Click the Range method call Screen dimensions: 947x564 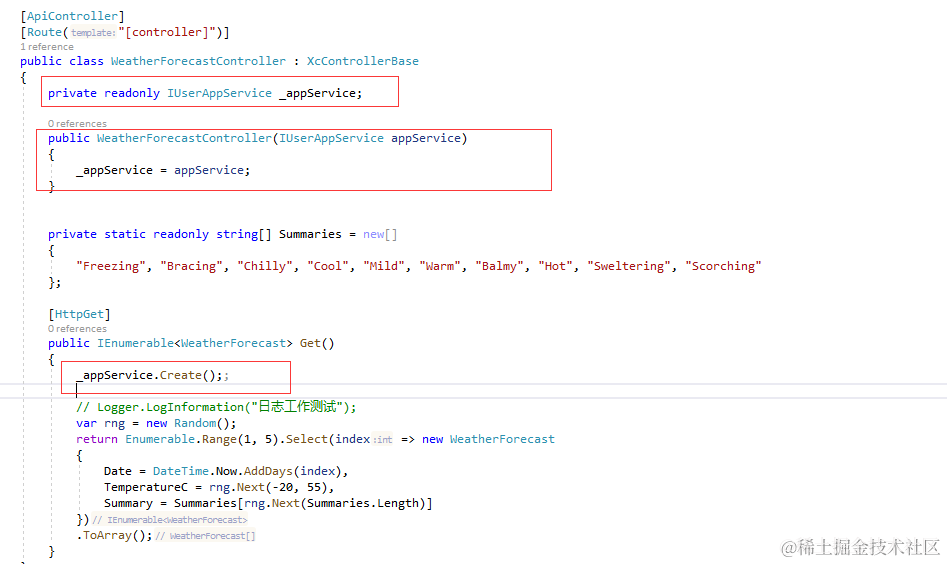click(x=219, y=439)
